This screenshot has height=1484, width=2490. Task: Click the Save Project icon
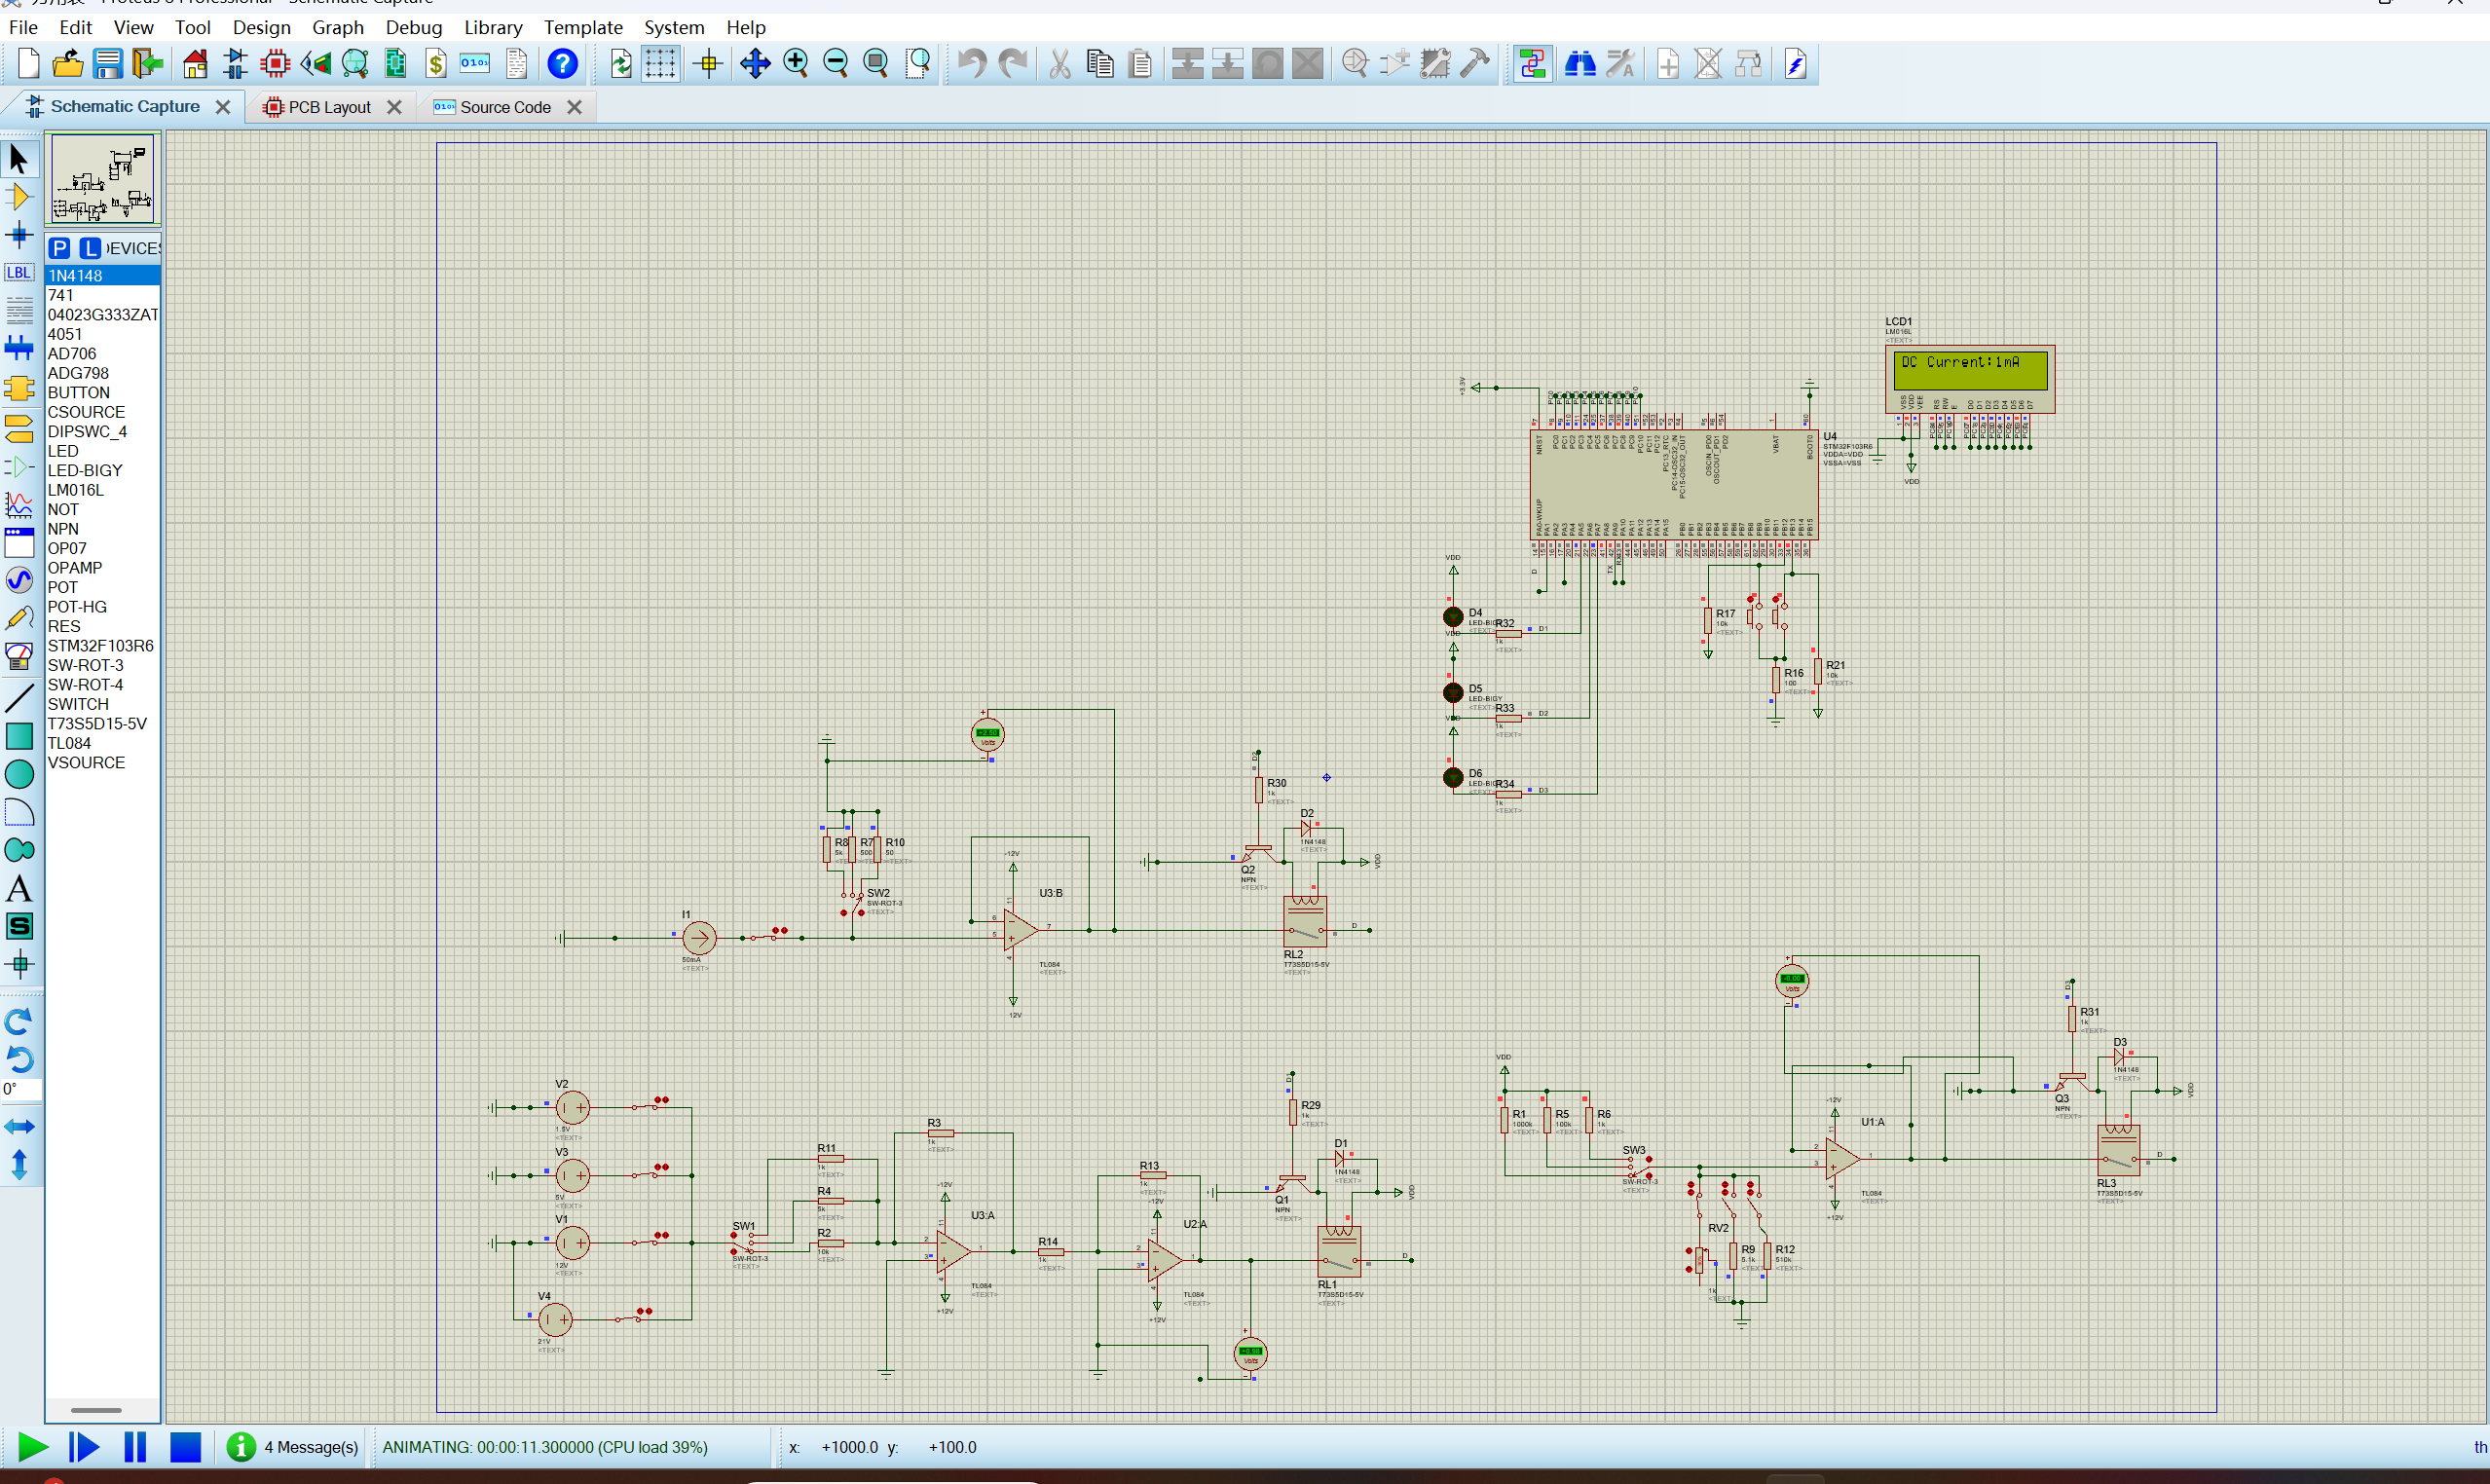107,64
